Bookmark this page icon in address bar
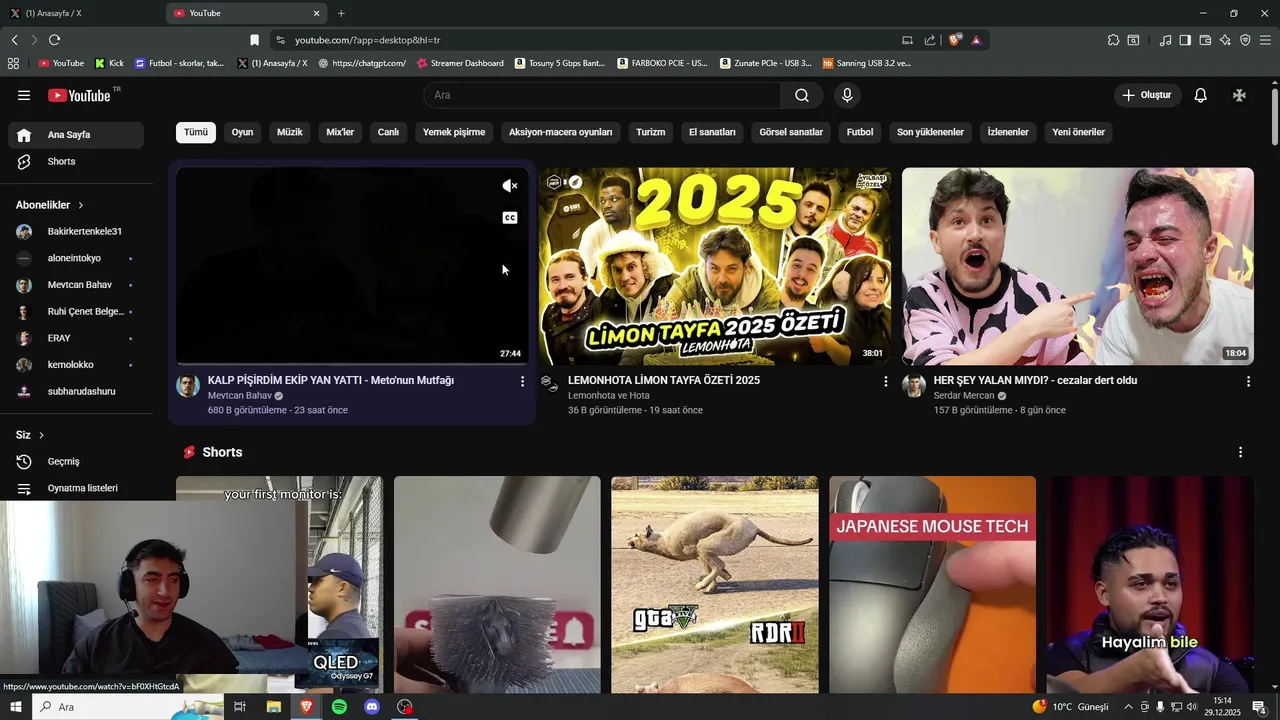This screenshot has width=1280, height=720. [x=254, y=40]
